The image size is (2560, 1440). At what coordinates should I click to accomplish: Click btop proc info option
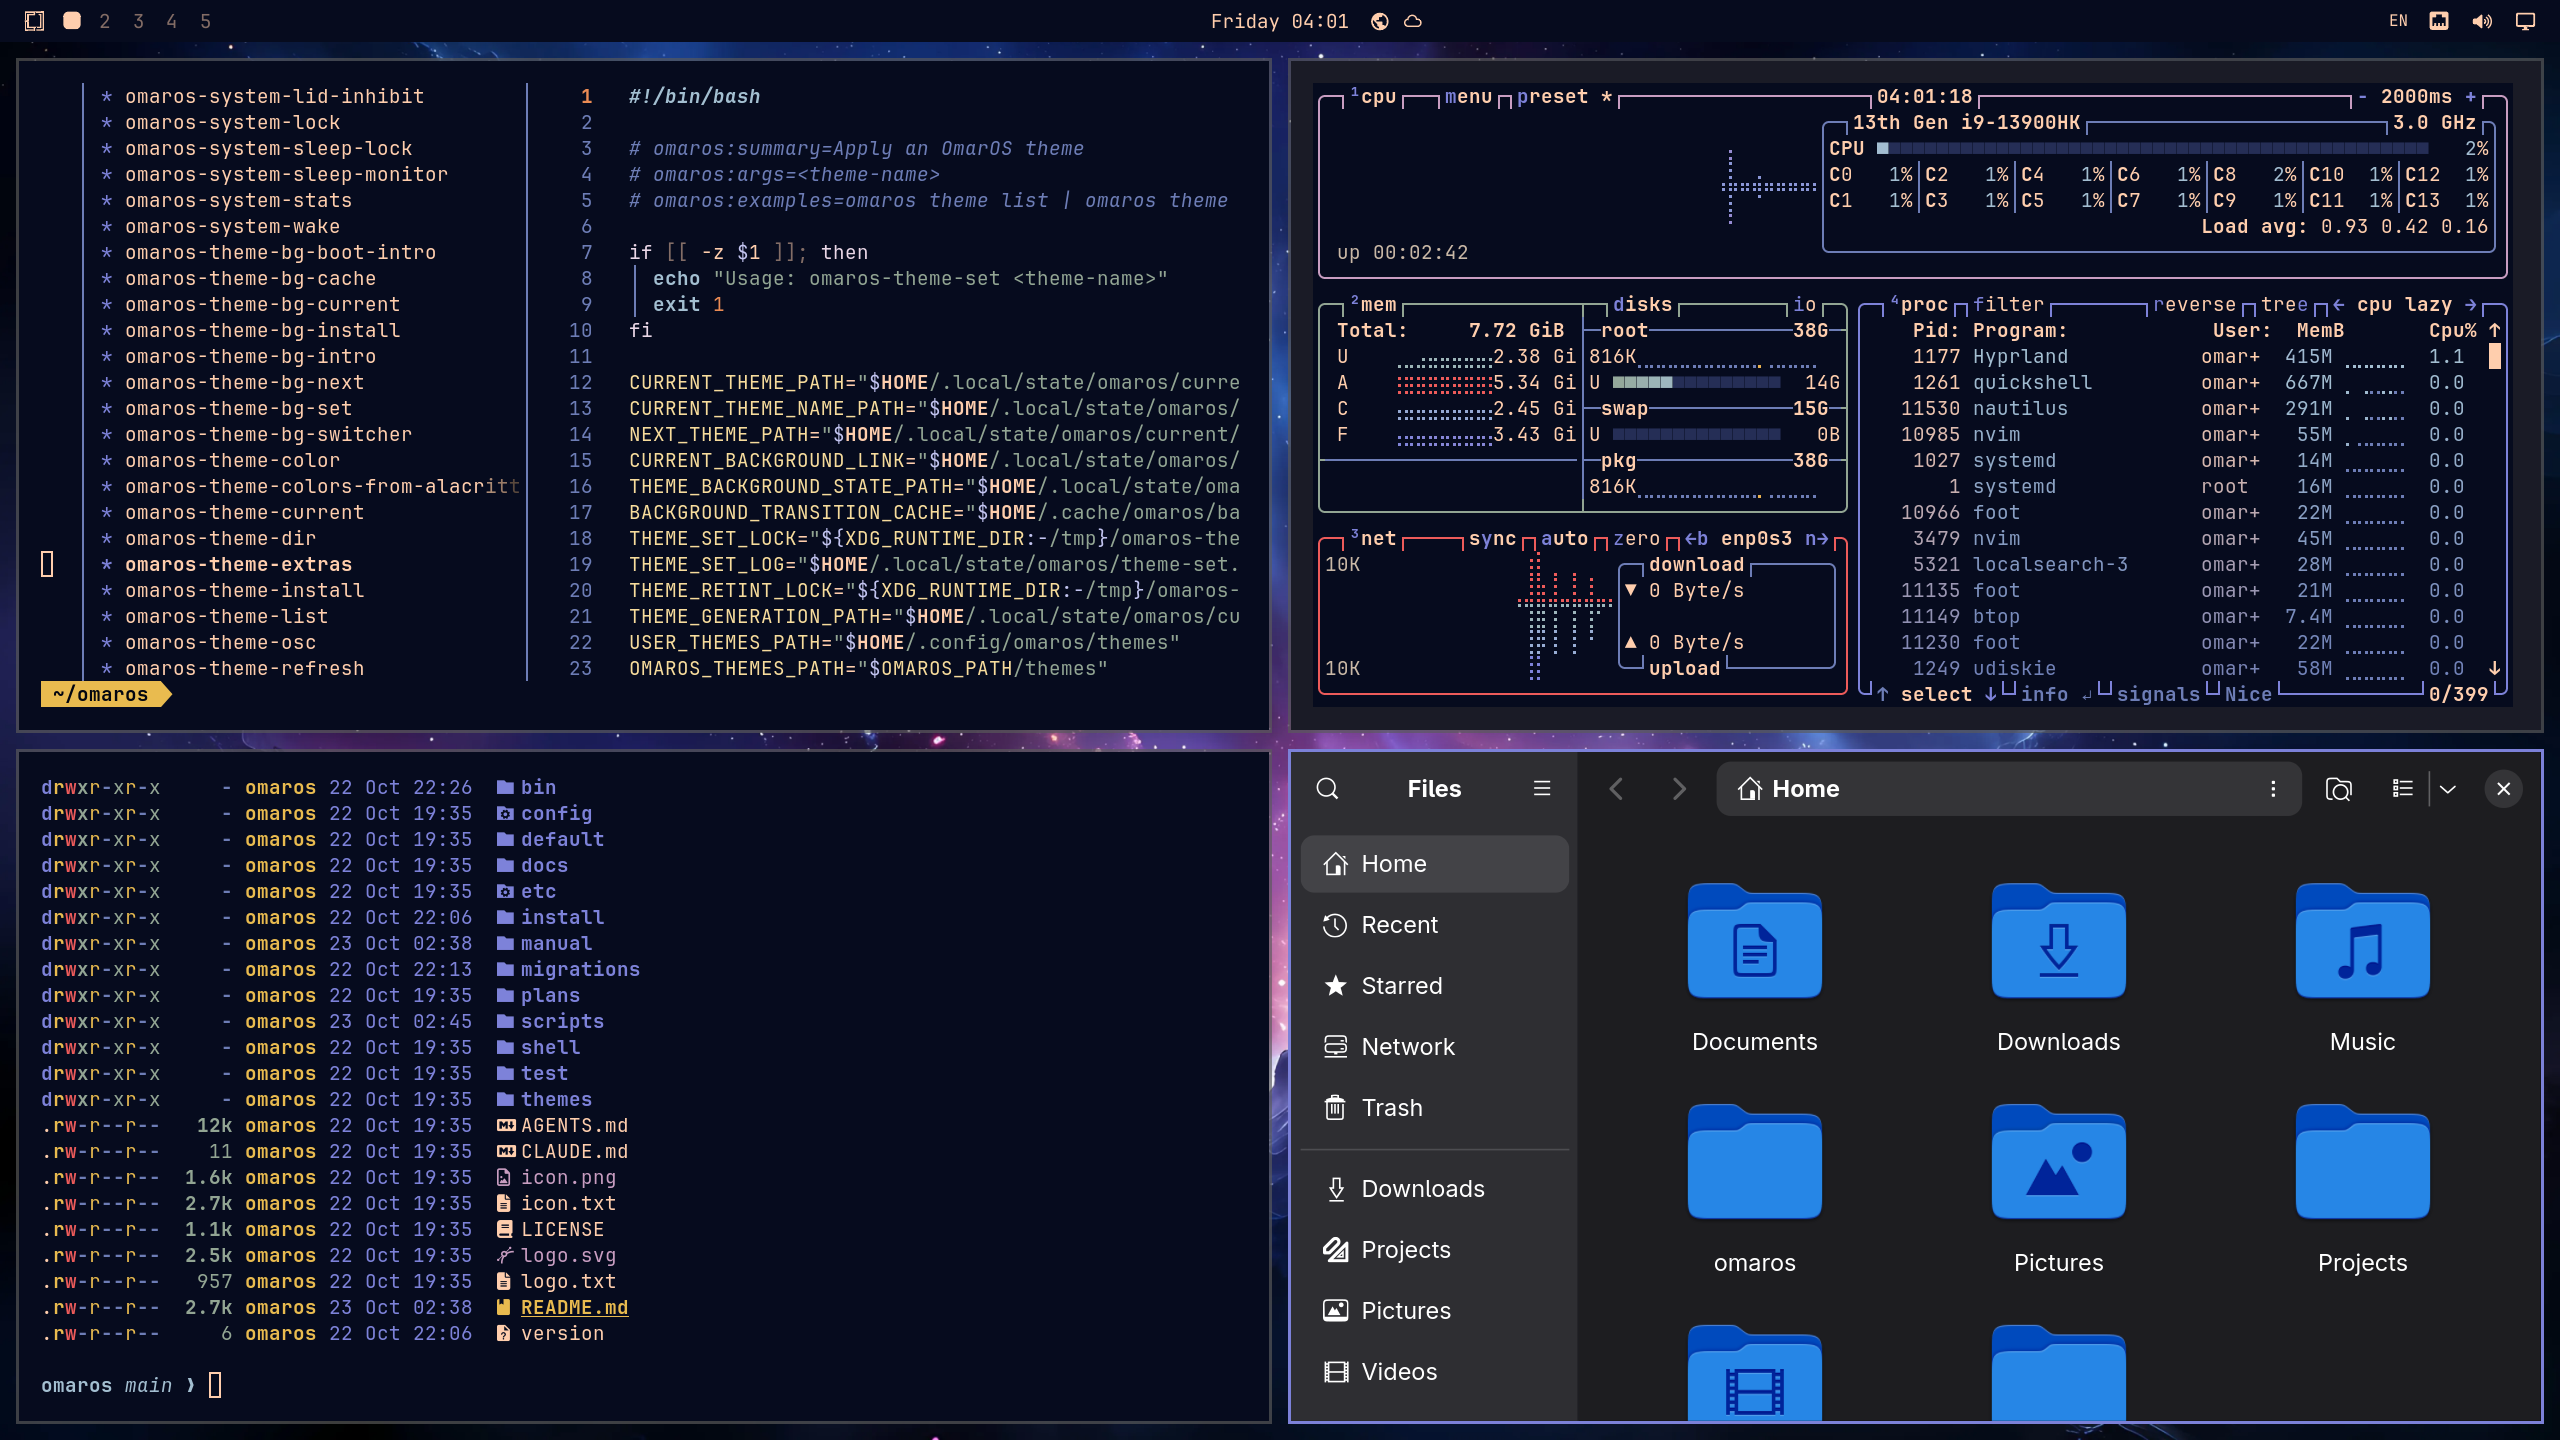pyautogui.click(x=2044, y=695)
